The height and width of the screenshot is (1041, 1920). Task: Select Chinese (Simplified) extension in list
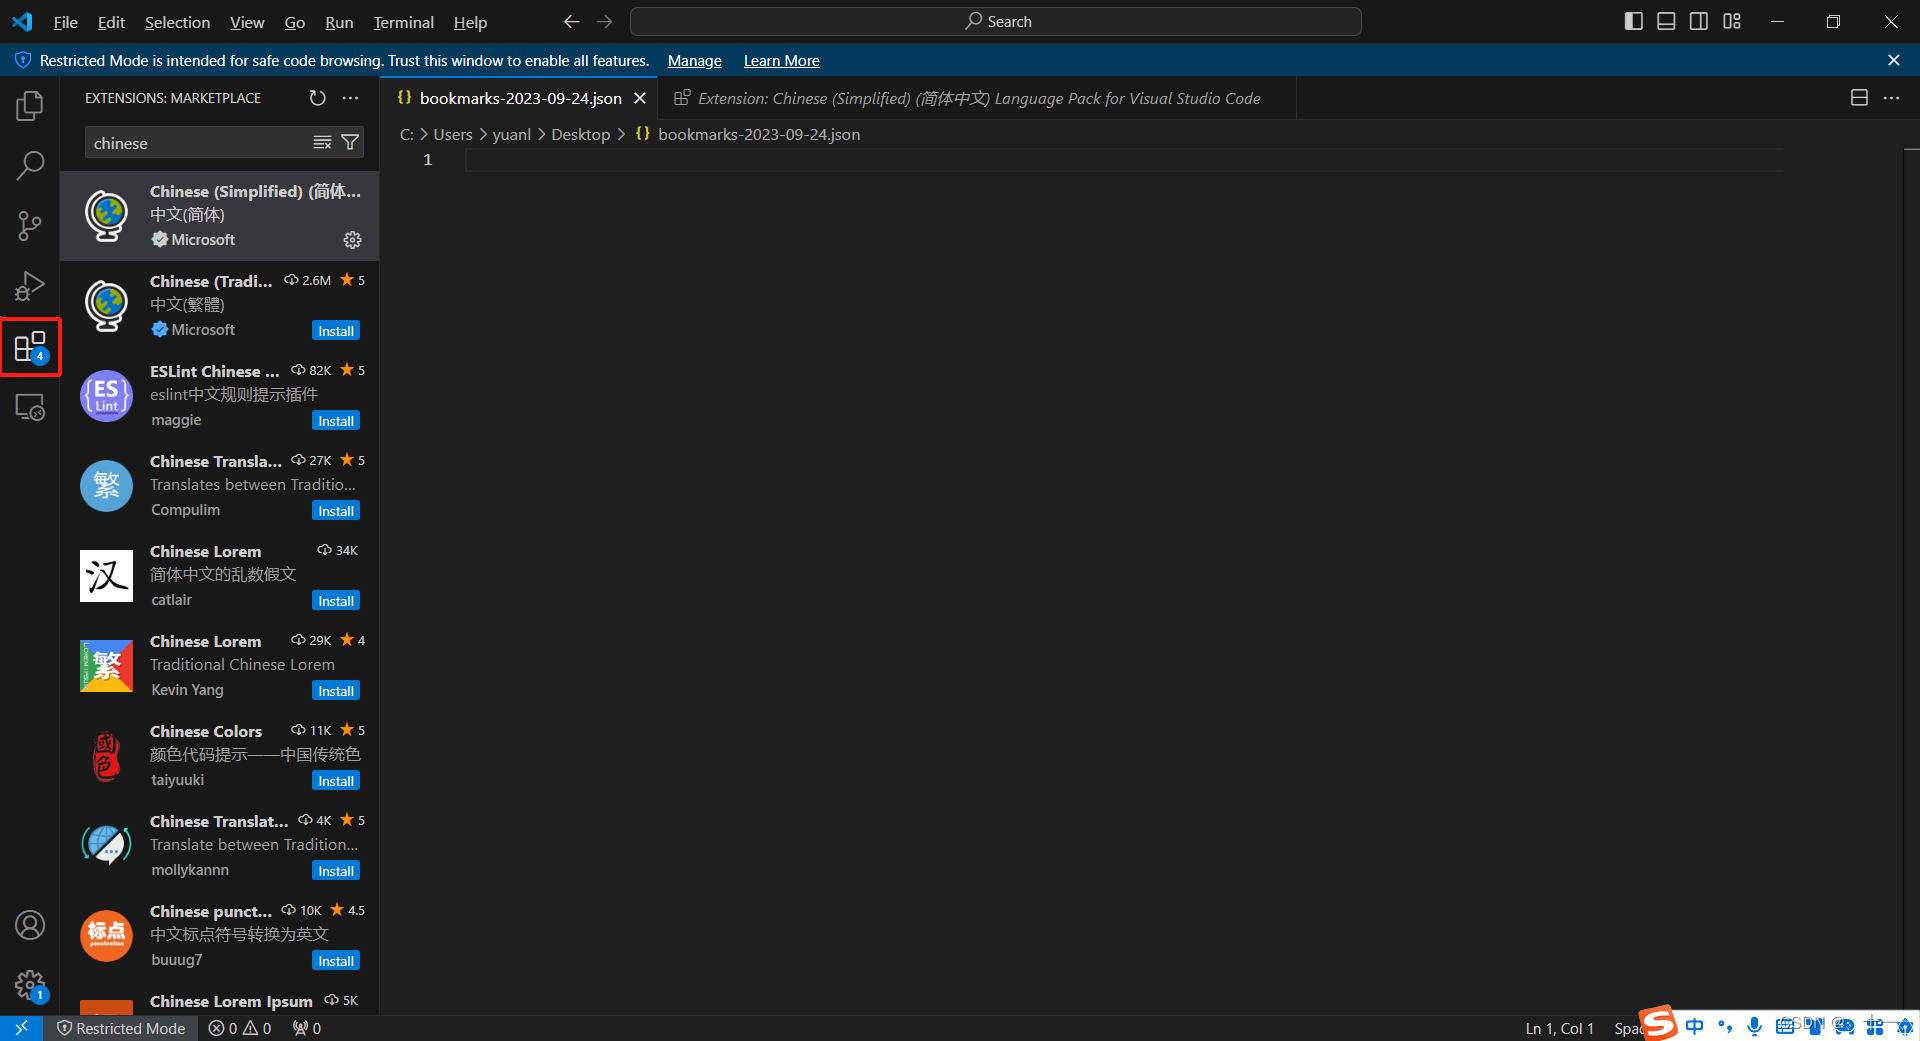click(219, 216)
